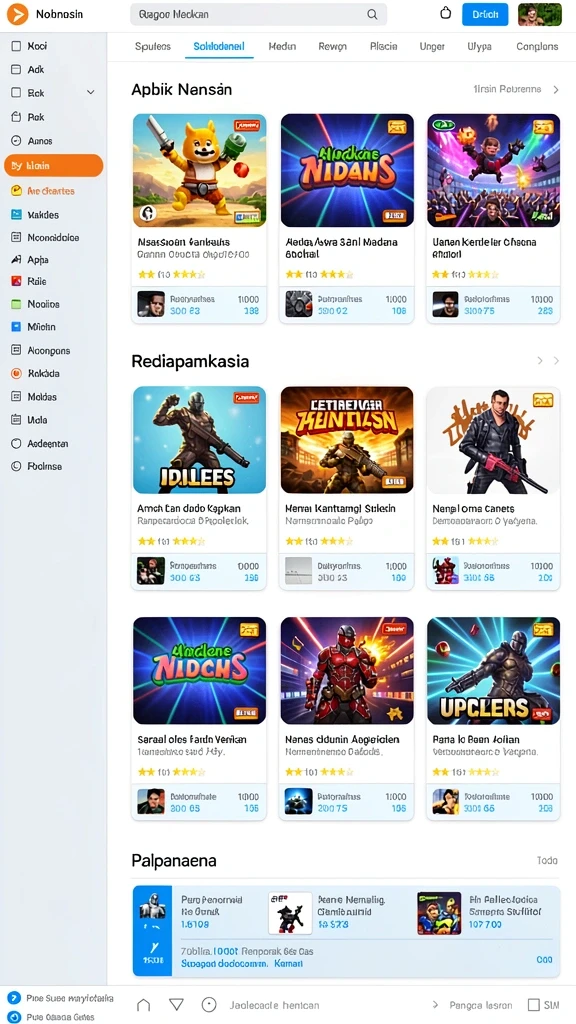Open the IDILEES game thumbnail

click(200, 440)
